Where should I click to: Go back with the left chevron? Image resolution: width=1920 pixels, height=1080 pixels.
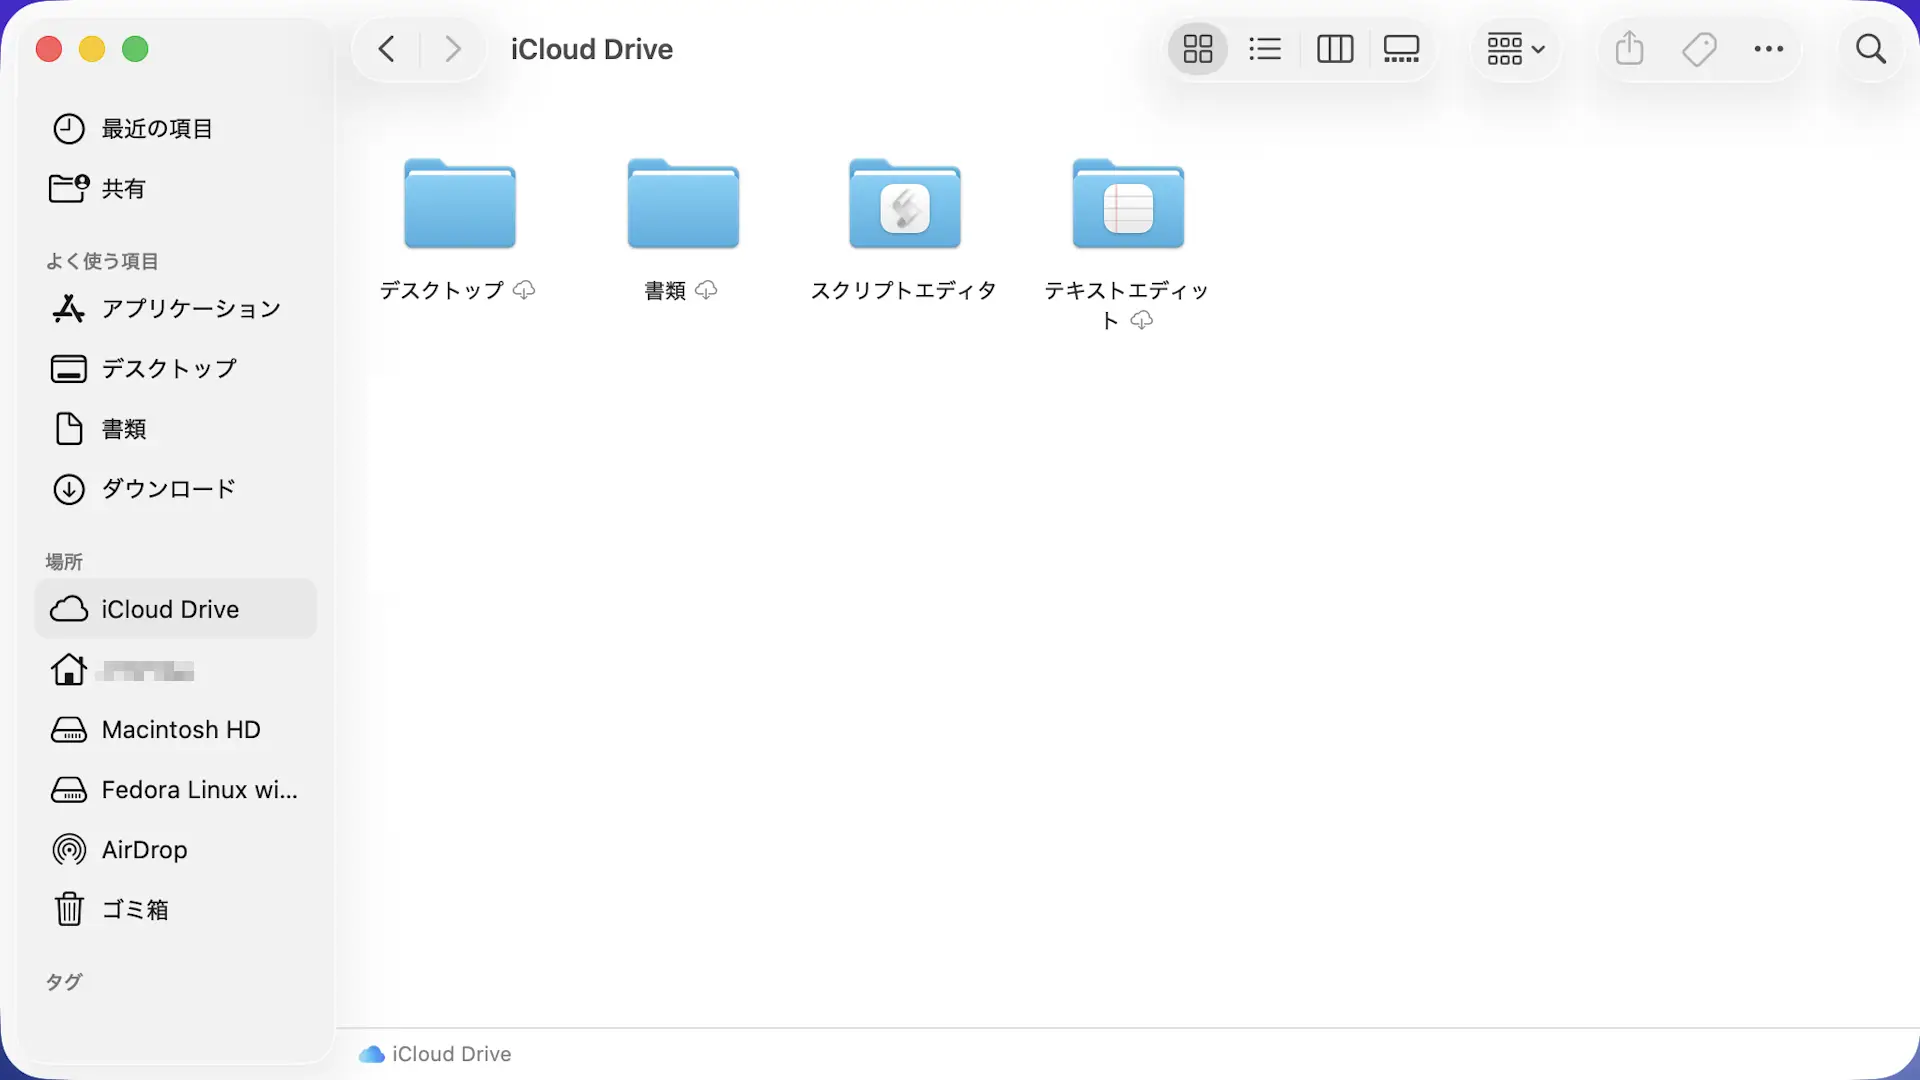(x=387, y=49)
